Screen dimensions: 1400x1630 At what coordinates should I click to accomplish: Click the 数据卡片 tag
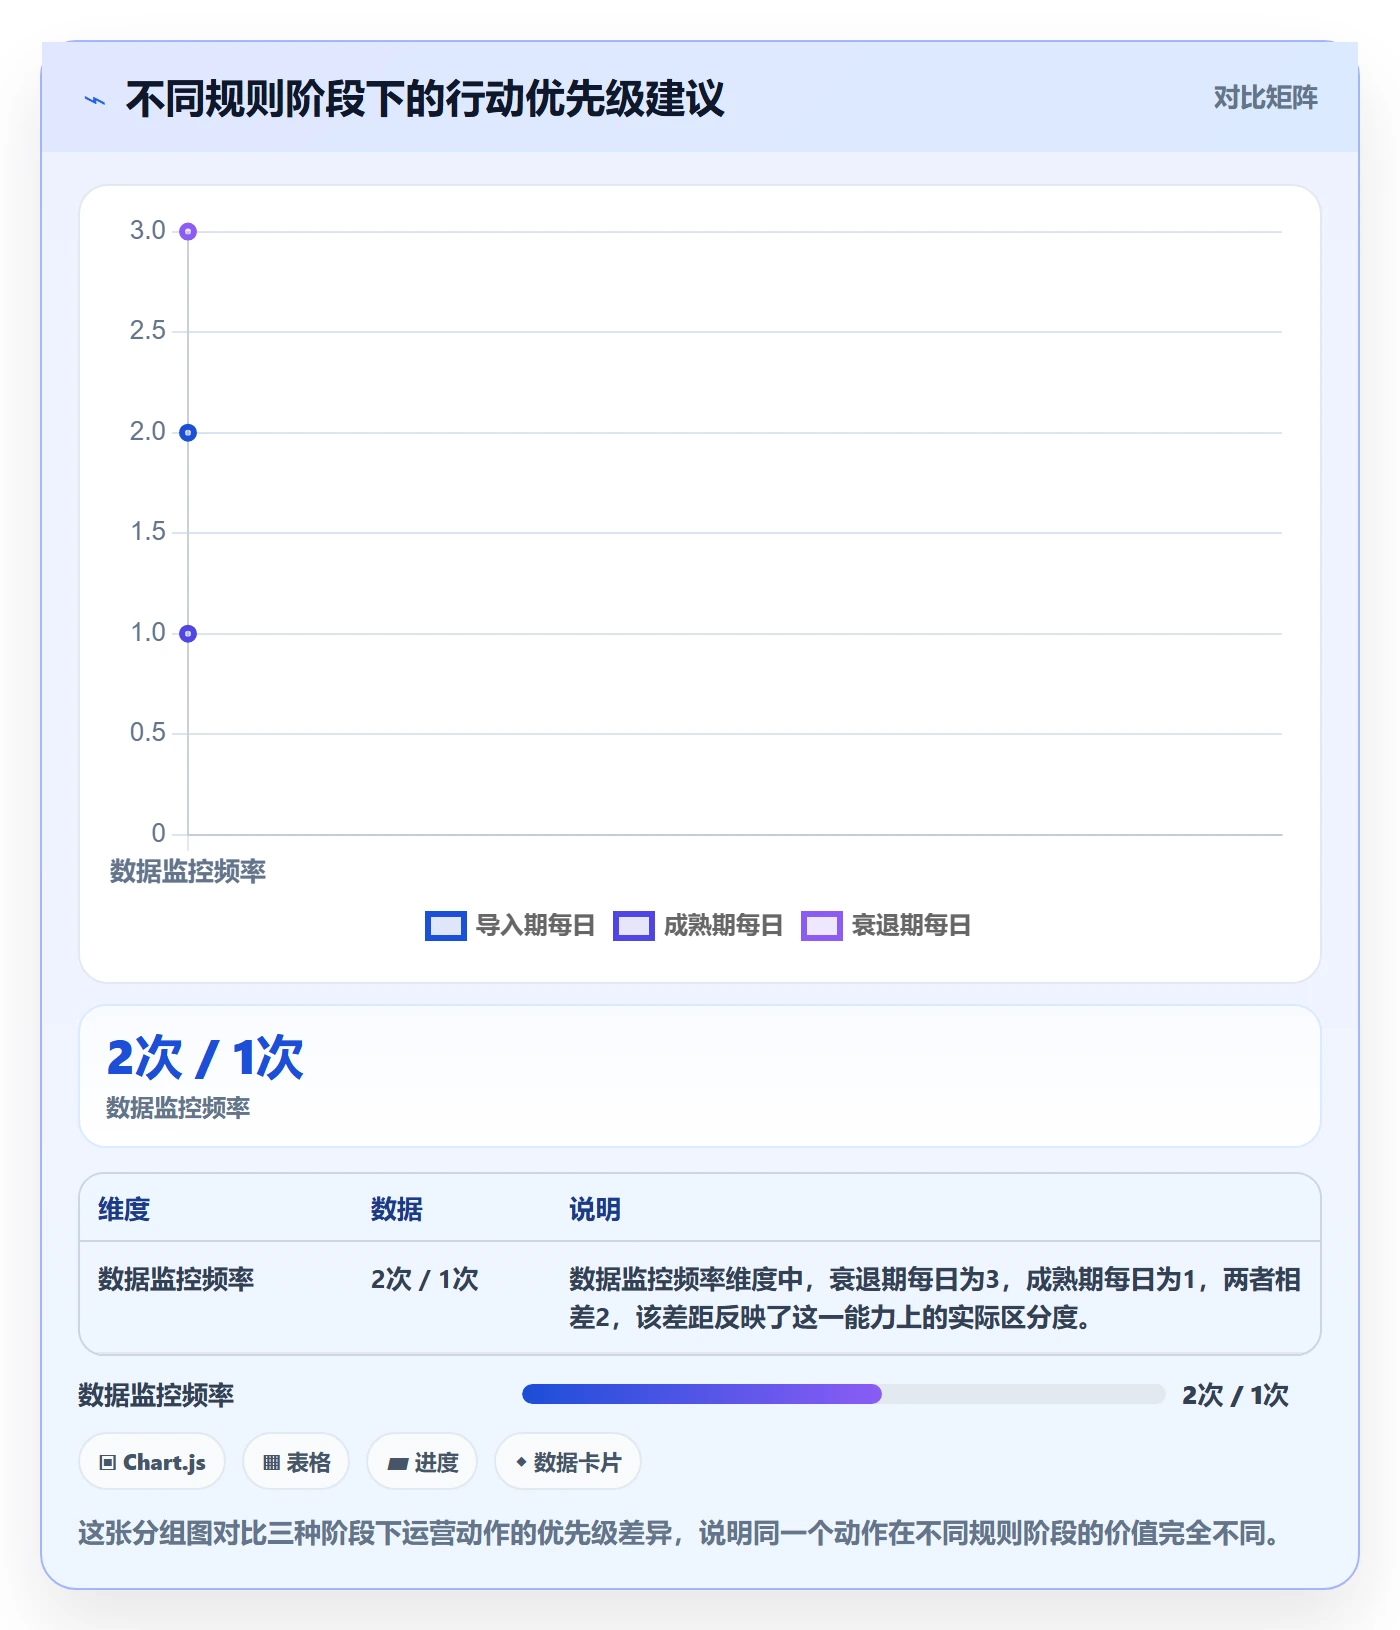tap(568, 1462)
